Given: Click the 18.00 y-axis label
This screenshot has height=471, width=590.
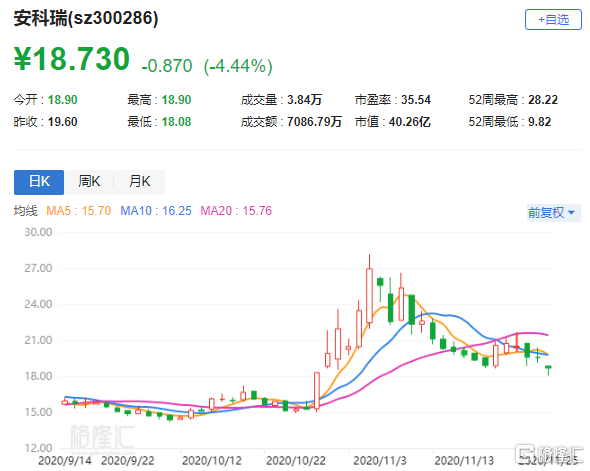Looking at the screenshot, I should [38, 376].
